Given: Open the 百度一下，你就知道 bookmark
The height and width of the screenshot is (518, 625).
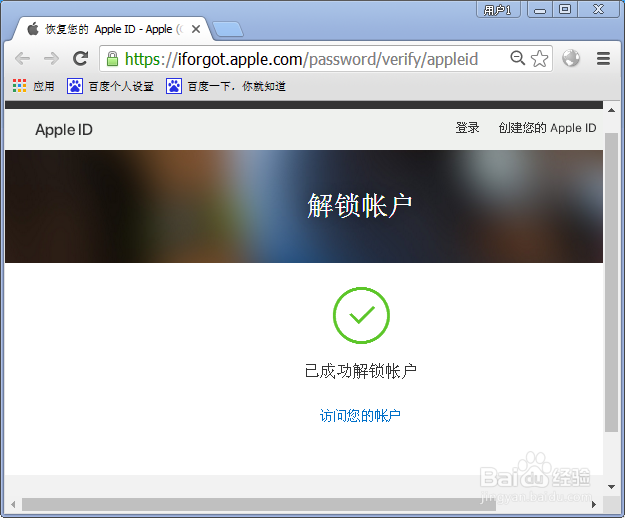Looking at the screenshot, I should tap(226, 86).
